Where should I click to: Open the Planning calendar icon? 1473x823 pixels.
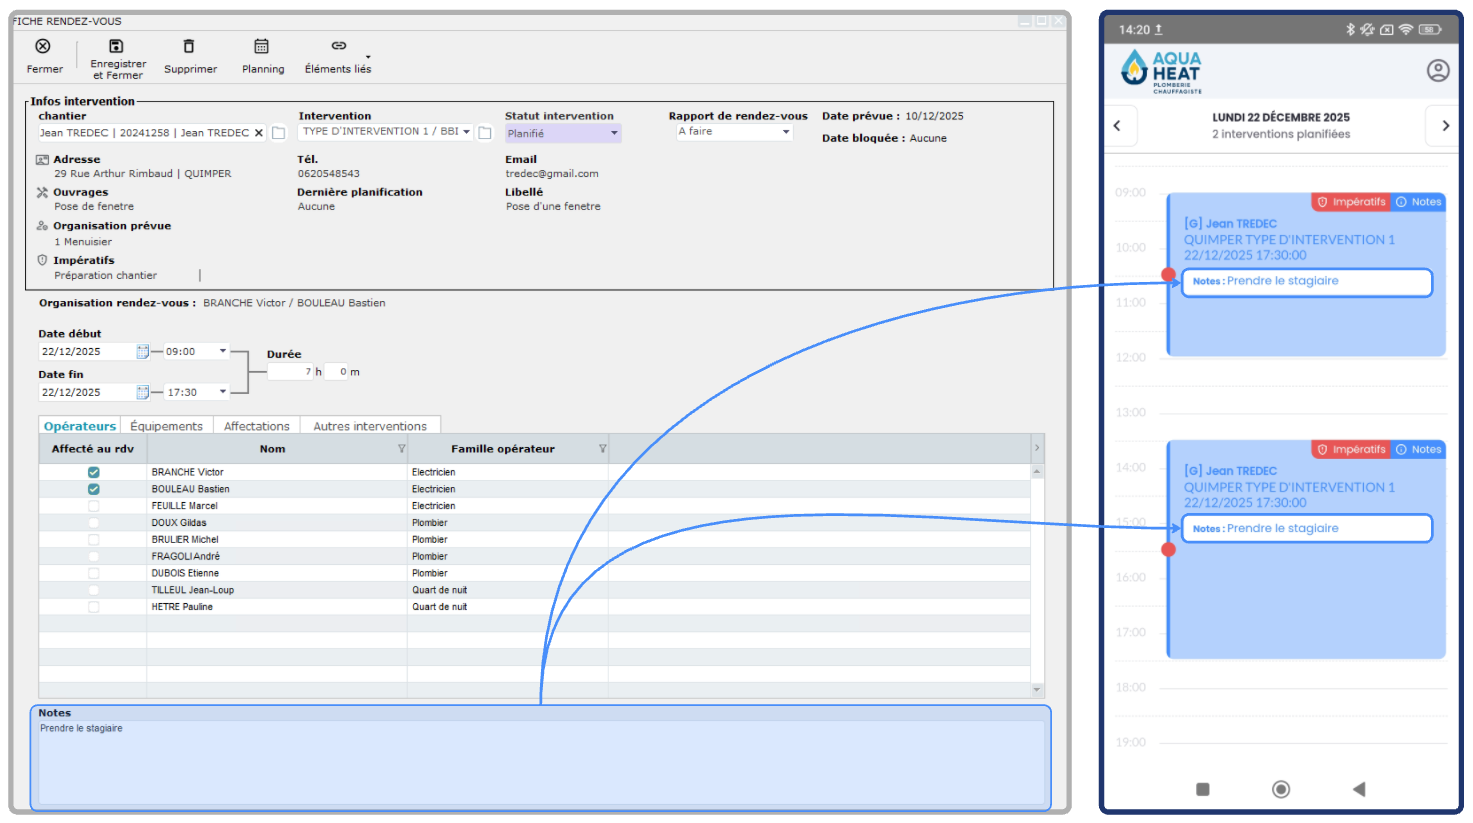261,46
